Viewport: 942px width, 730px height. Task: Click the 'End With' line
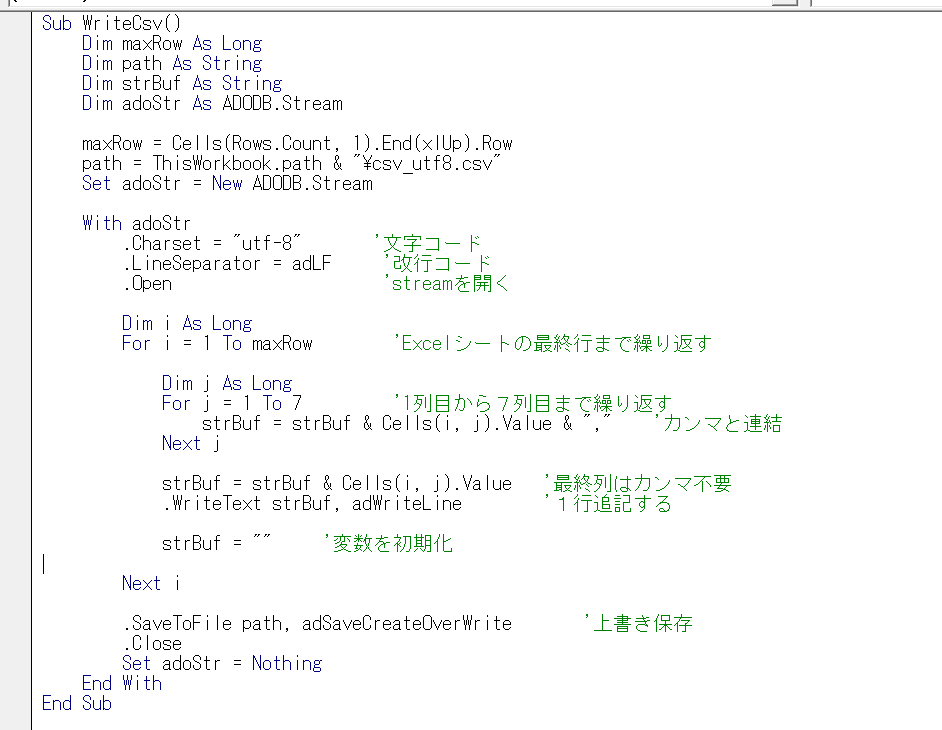click(122, 683)
